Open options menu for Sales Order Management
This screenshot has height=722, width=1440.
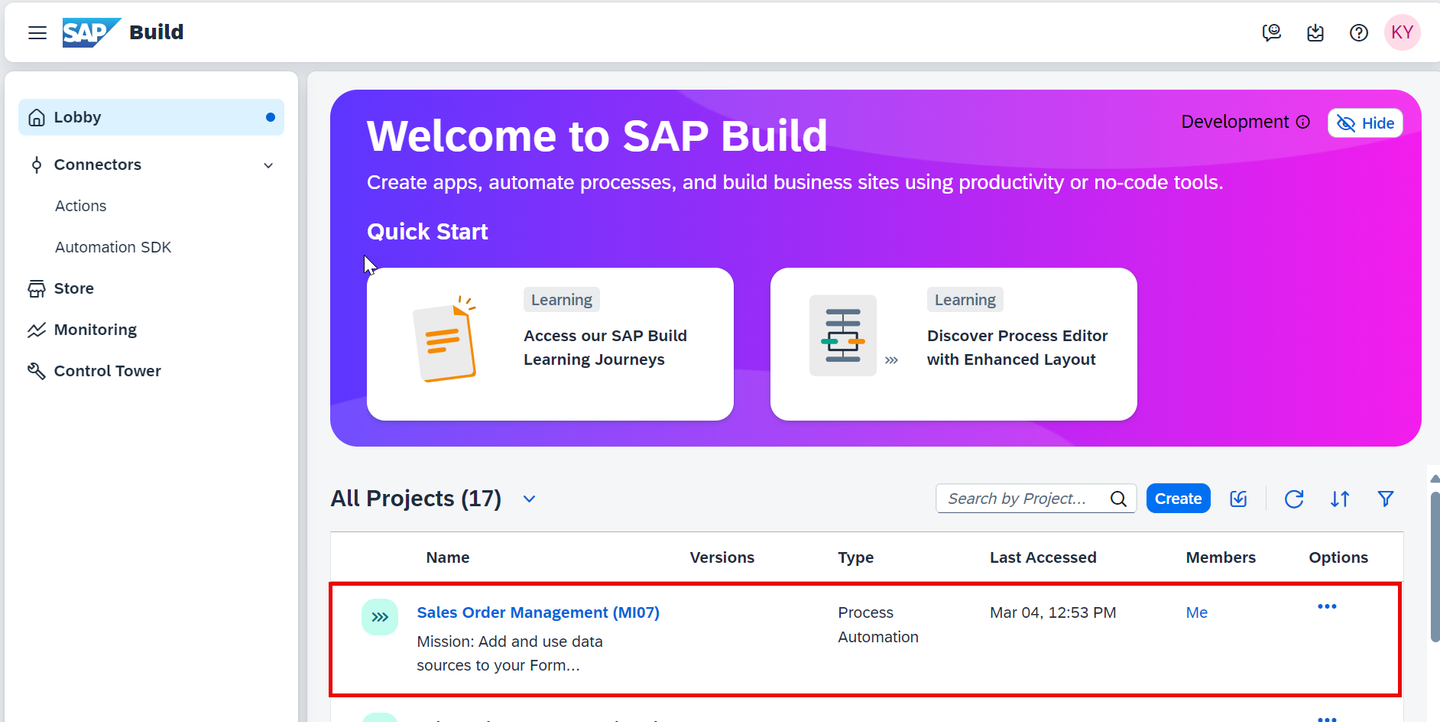1327,607
